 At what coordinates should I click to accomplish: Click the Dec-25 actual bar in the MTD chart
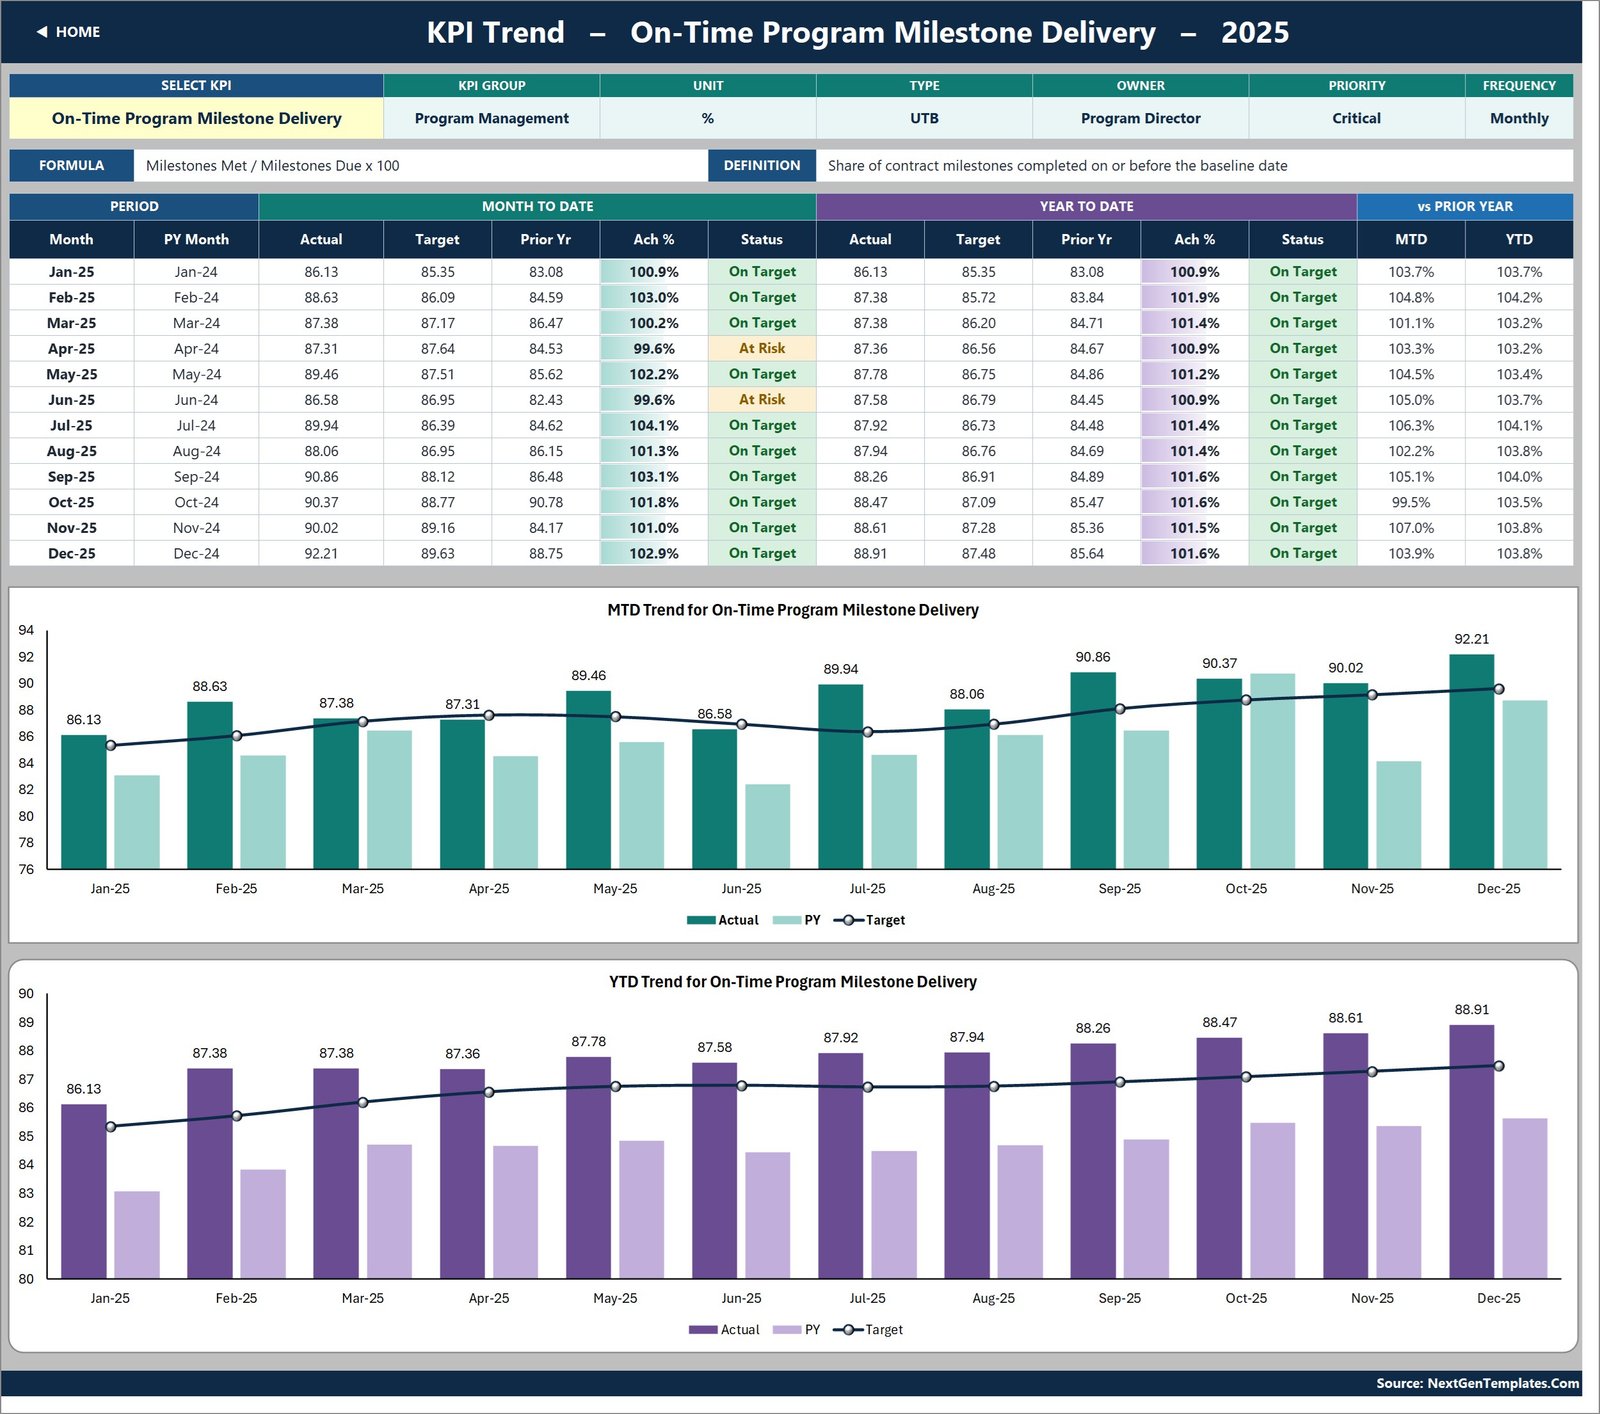coord(1472,761)
